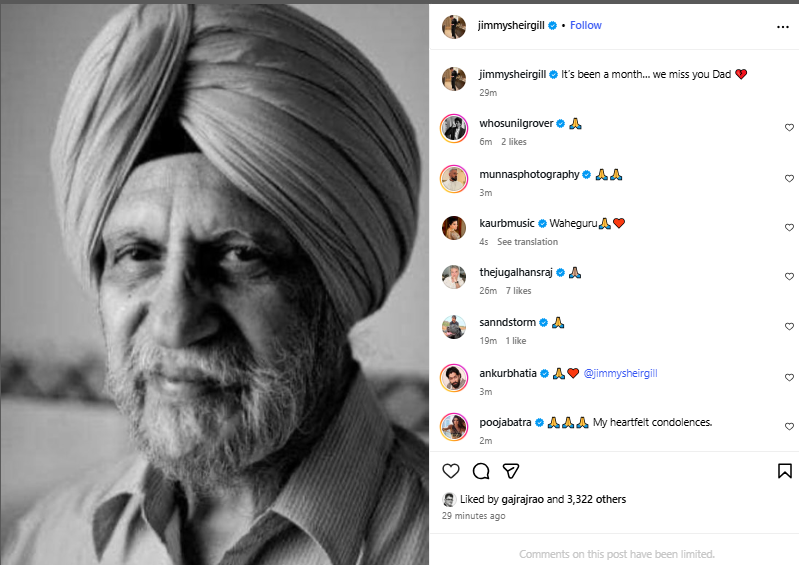Save the post with bookmark icon
This screenshot has height=565, width=799.
point(785,471)
